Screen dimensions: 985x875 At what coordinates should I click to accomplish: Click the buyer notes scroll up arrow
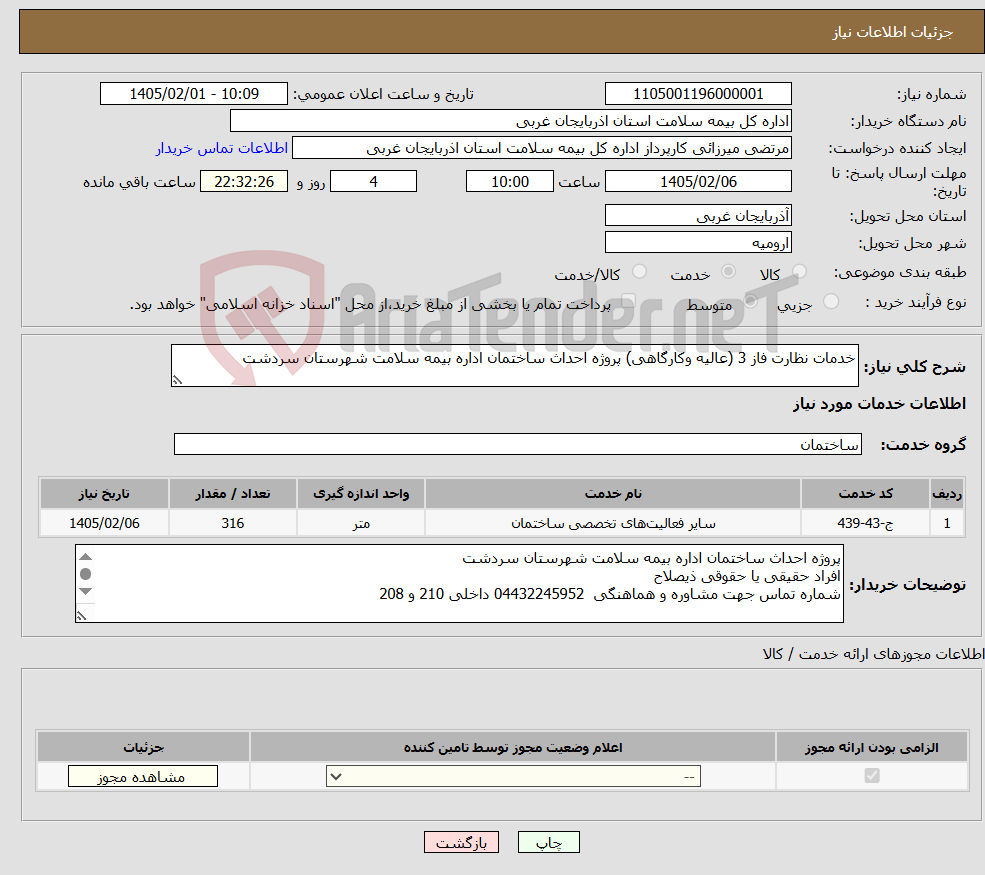click(x=86, y=557)
